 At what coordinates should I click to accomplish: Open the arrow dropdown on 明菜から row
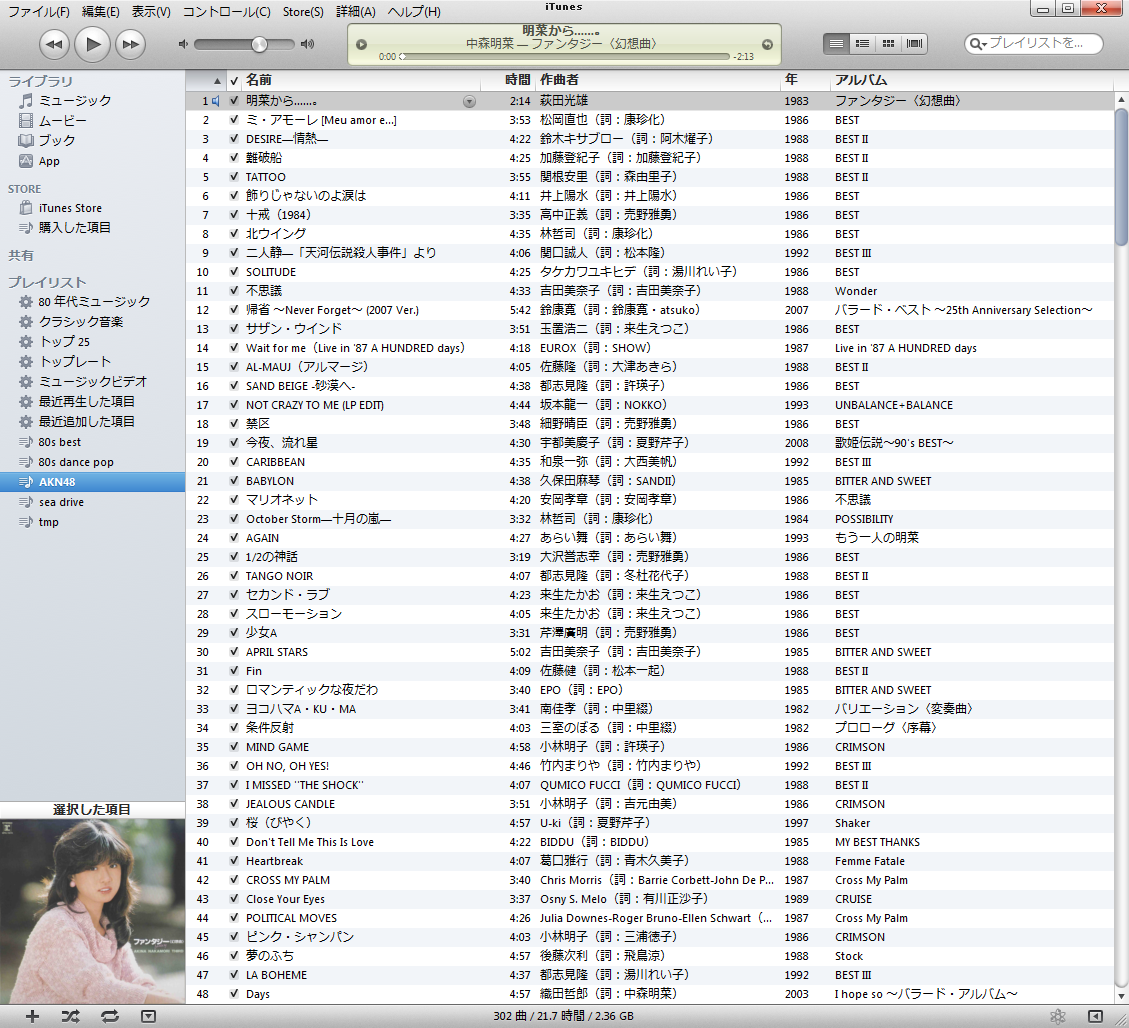tap(469, 102)
